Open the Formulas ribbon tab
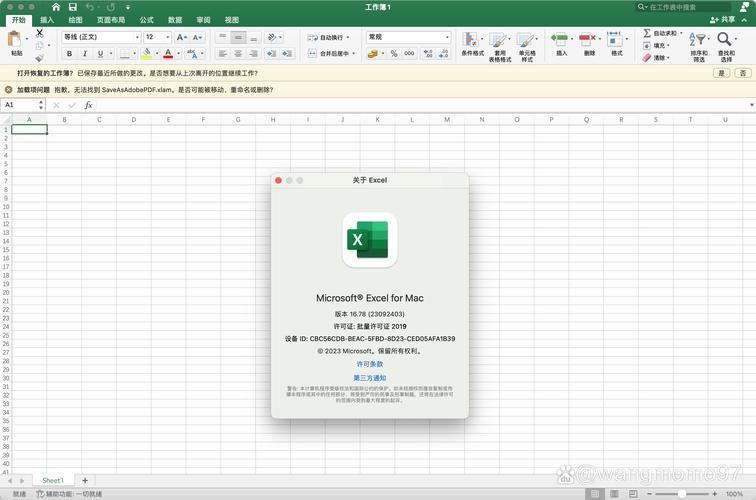This screenshot has width=756, height=500. pyautogui.click(x=147, y=20)
